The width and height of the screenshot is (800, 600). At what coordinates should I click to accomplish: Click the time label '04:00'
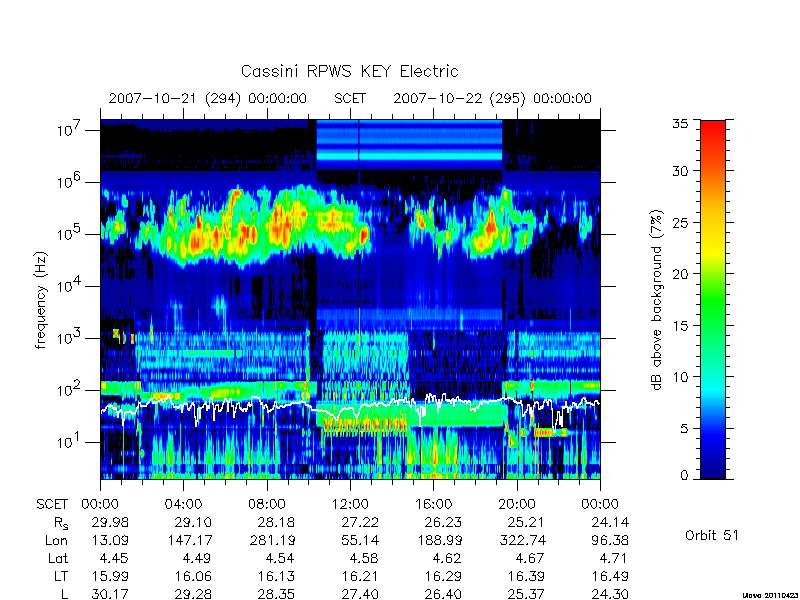tap(183, 505)
